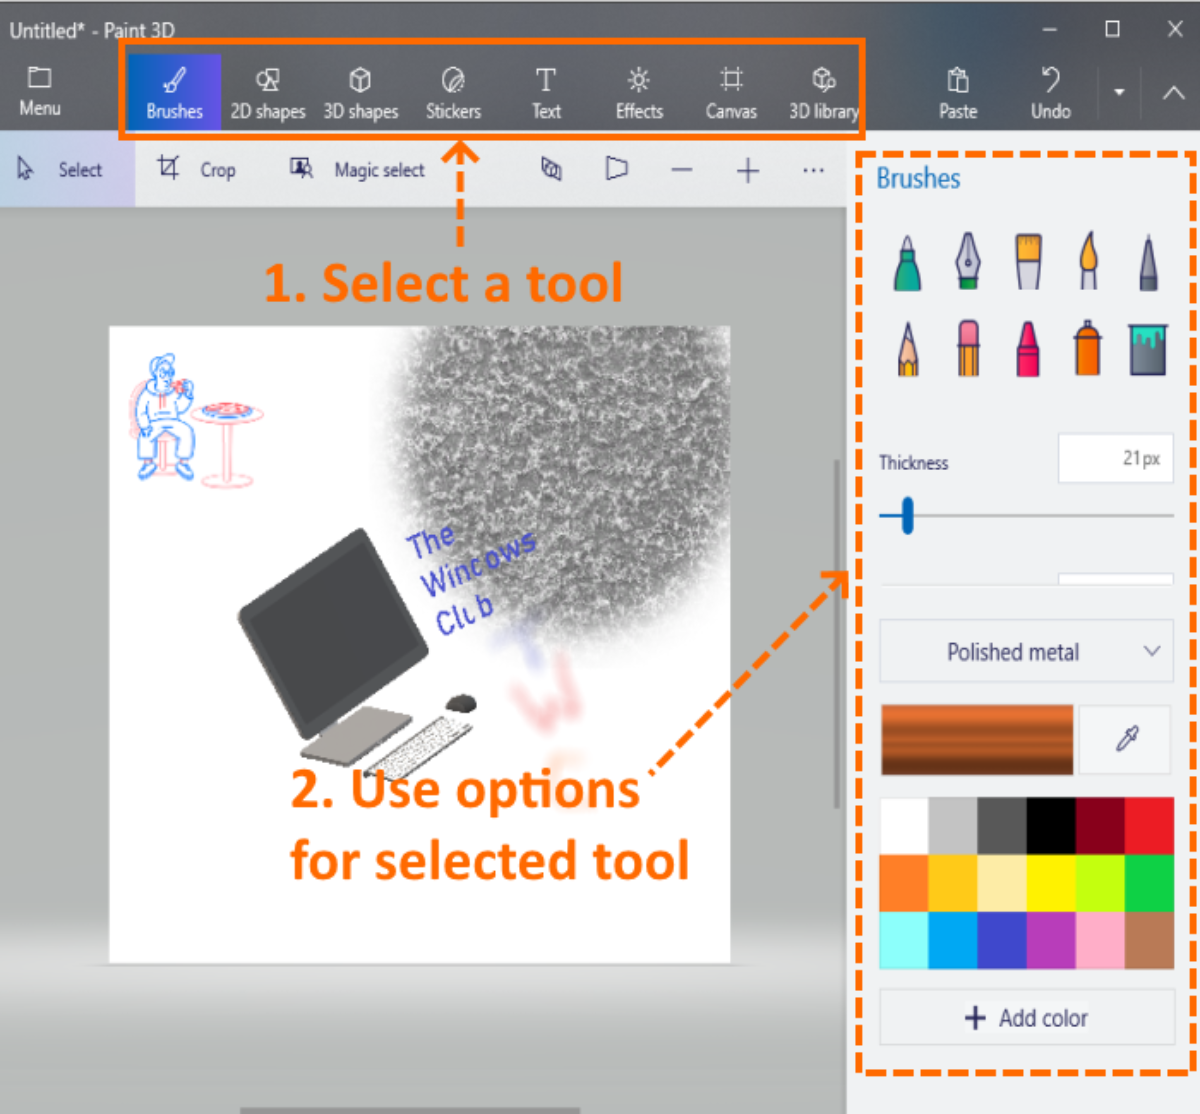
Task: Choose the Crop tool
Action: 197,169
